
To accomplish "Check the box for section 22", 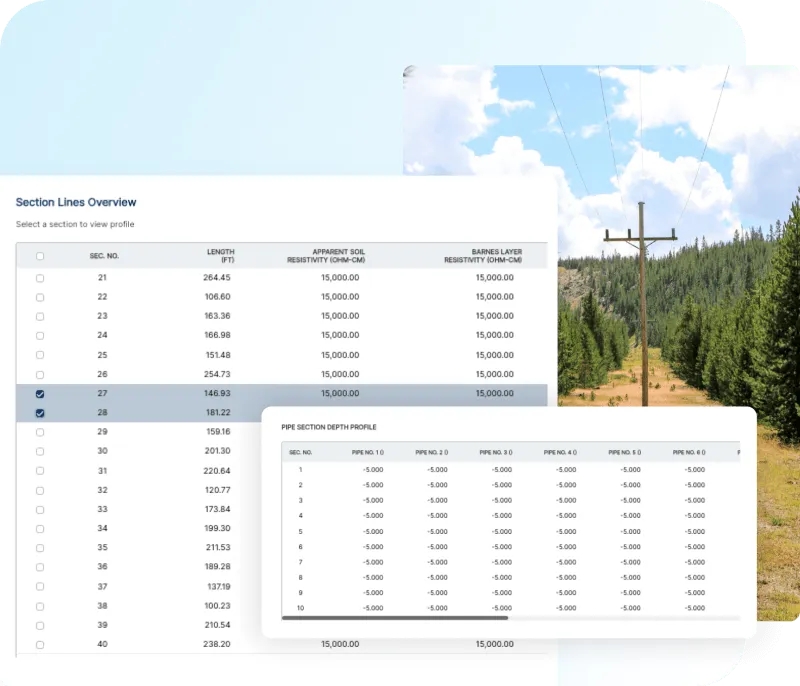I will pyautogui.click(x=40, y=297).
